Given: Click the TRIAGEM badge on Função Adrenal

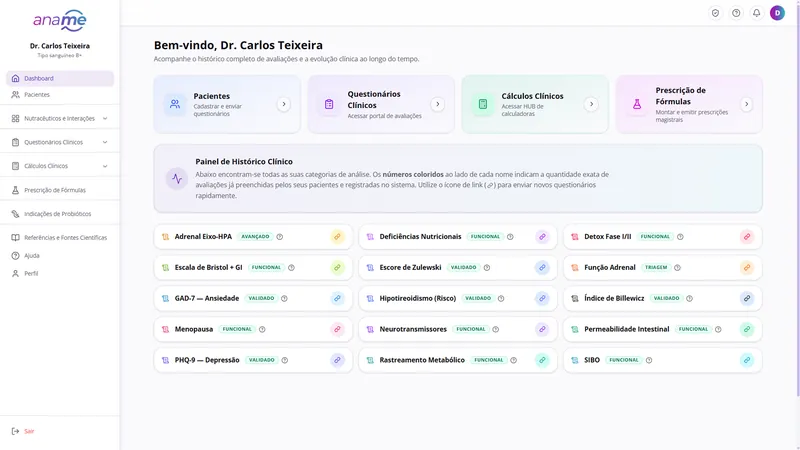Looking at the screenshot, I should click(656, 267).
